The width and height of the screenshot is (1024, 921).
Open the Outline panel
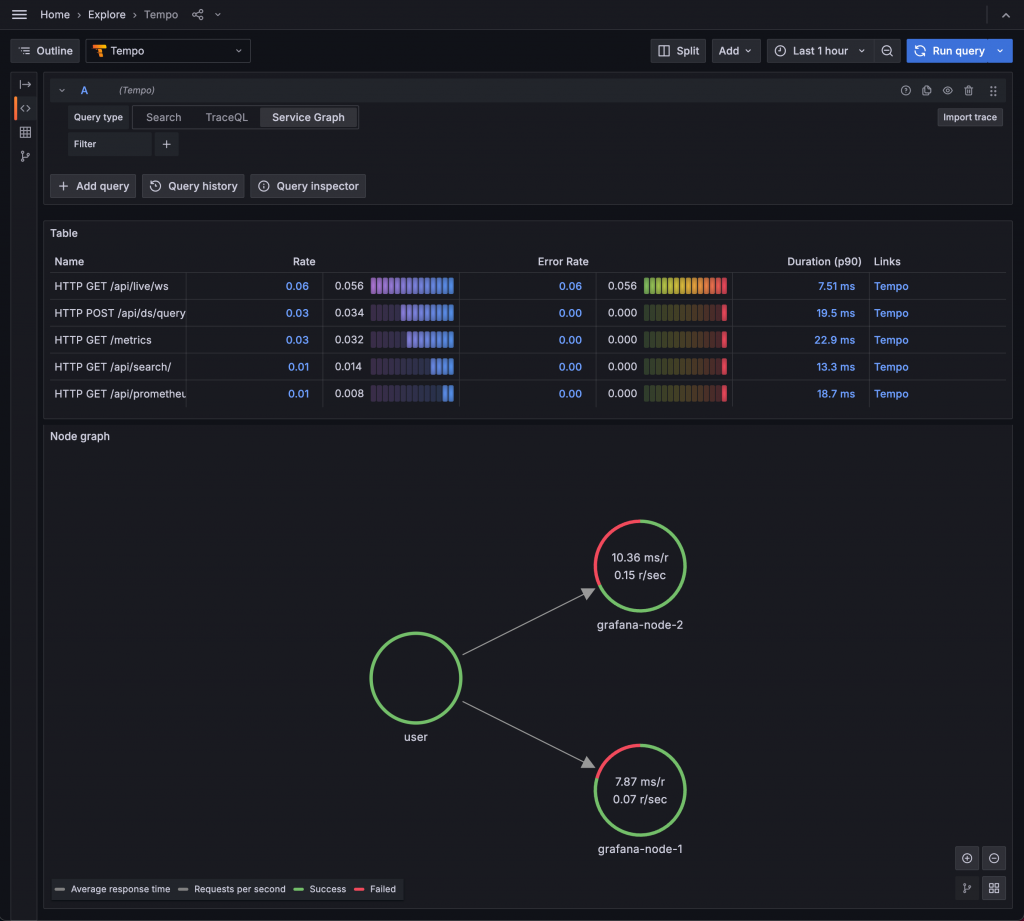[x=45, y=51]
